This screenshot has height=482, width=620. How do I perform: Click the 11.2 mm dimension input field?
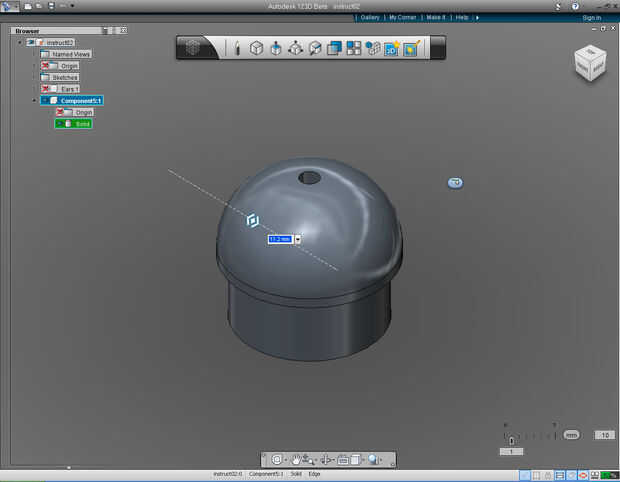279,239
